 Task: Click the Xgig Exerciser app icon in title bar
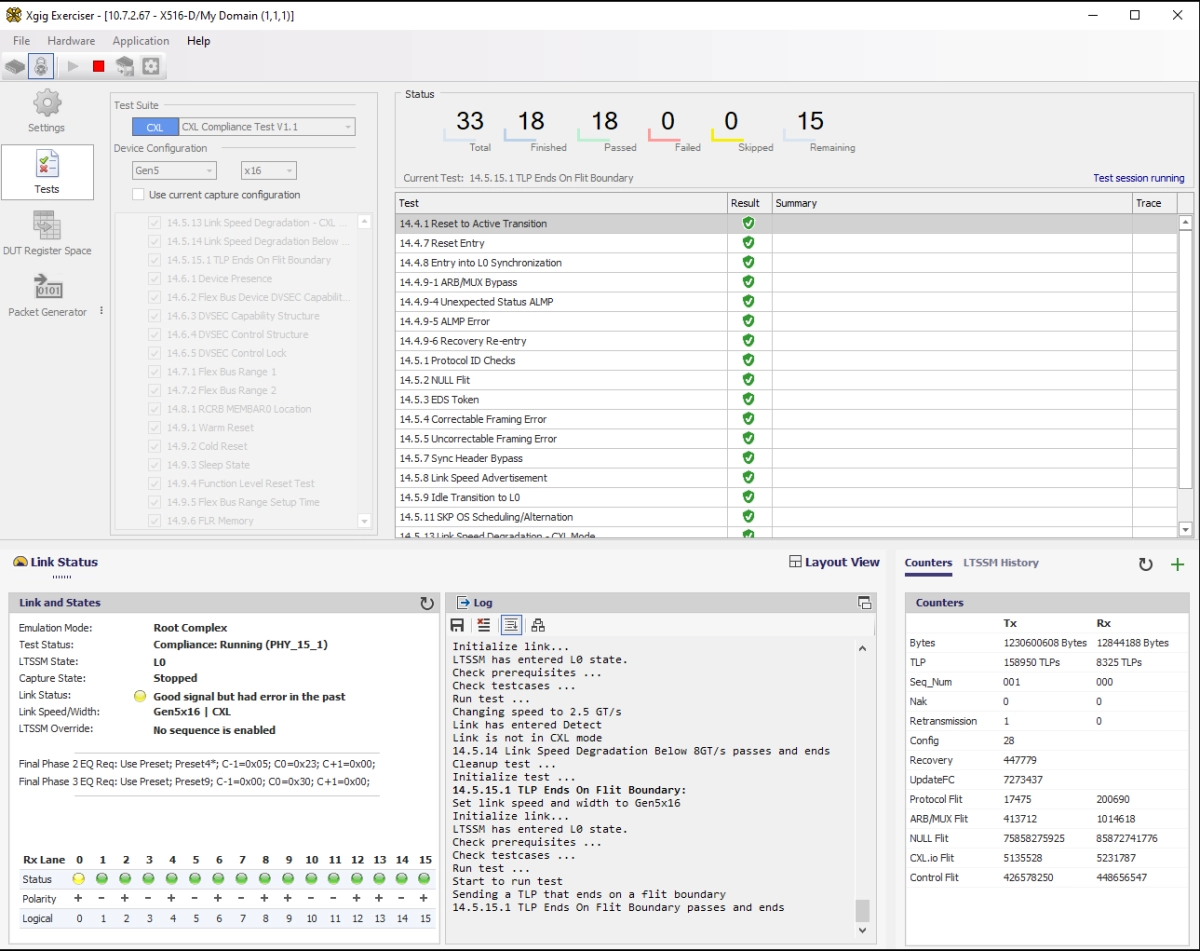(13, 15)
